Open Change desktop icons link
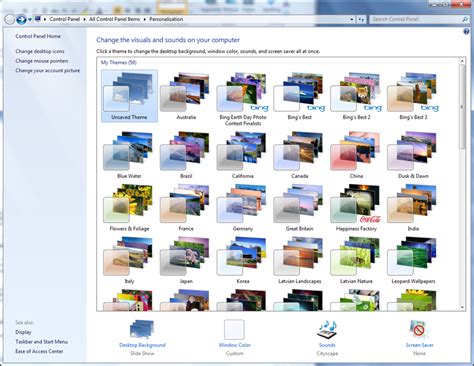The width and height of the screenshot is (474, 366). [x=40, y=51]
